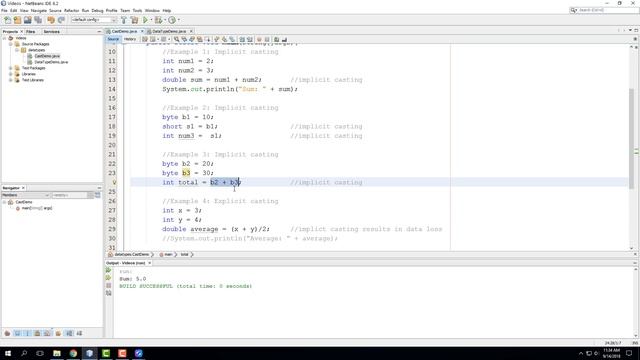Click Start Macro Recording editor icon
The height and width of the screenshot is (360, 640).
(259, 39)
